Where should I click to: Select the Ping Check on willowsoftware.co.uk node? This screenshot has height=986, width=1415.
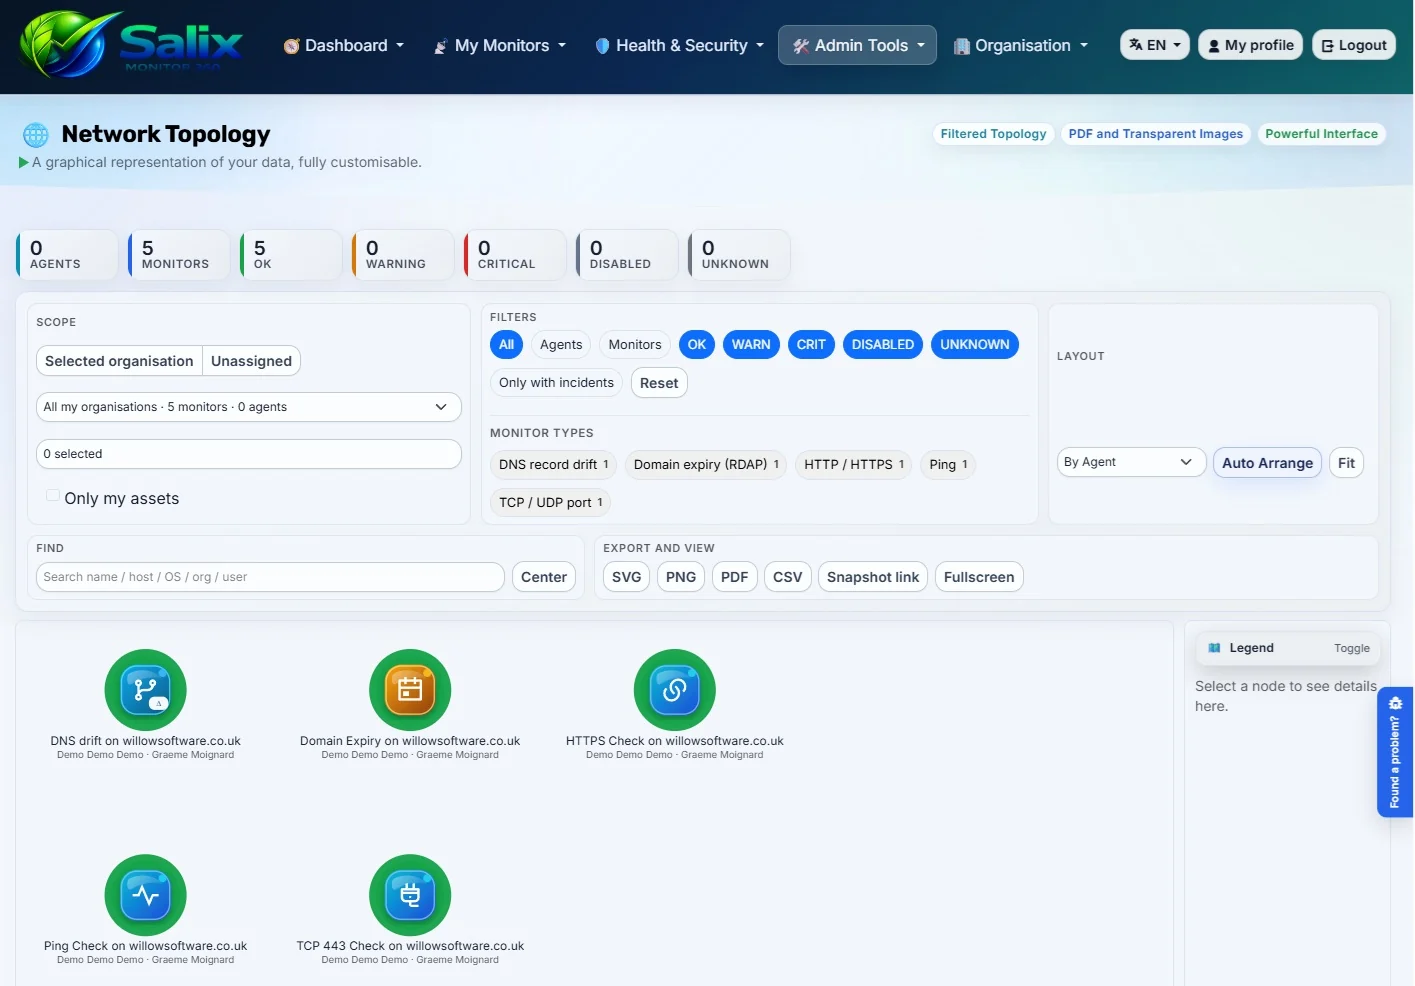(x=146, y=895)
